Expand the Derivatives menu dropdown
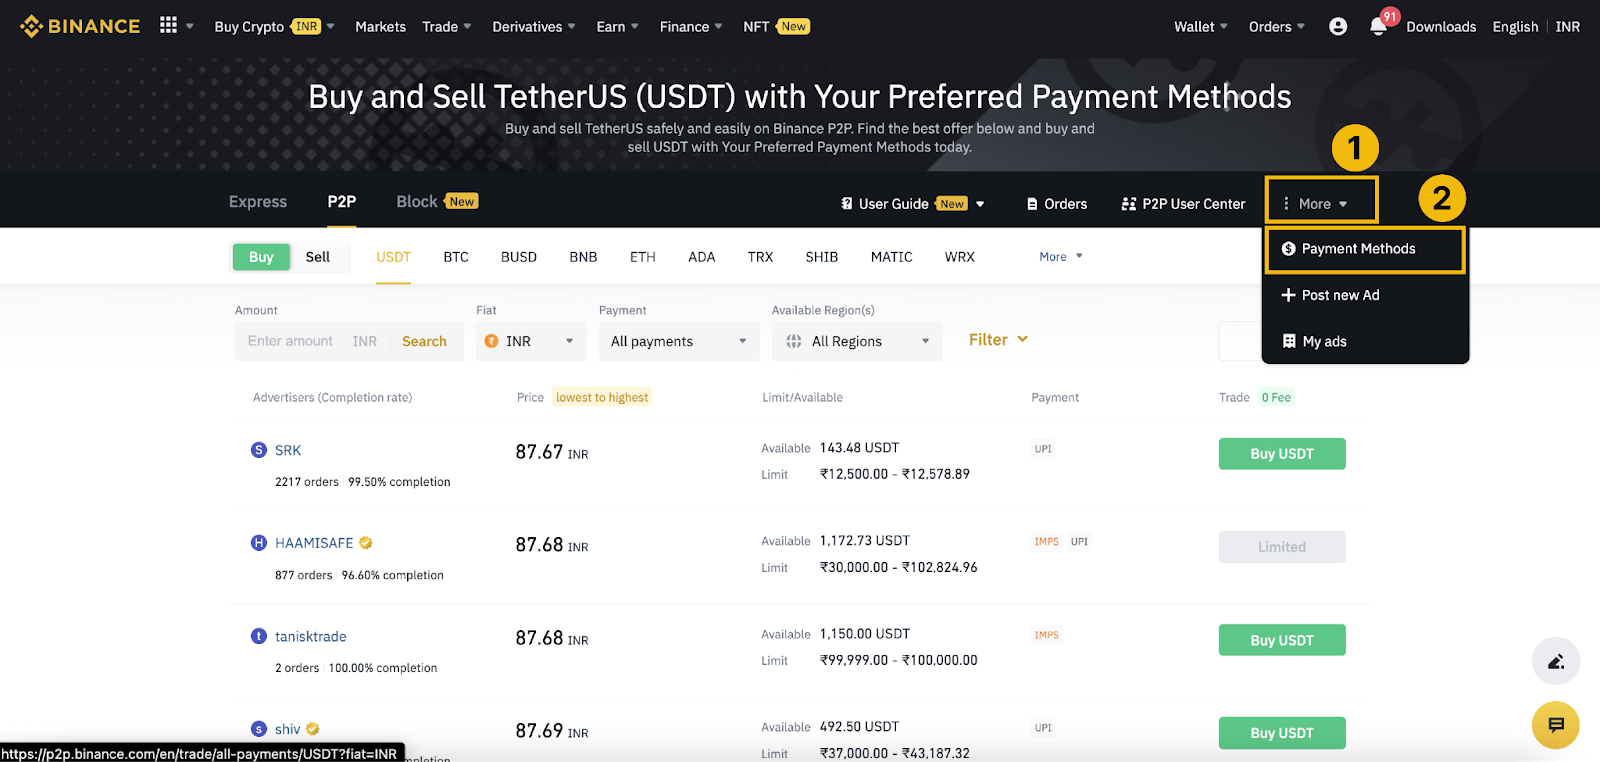The width and height of the screenshot is (1600, 762). click(x=534, y=27)
